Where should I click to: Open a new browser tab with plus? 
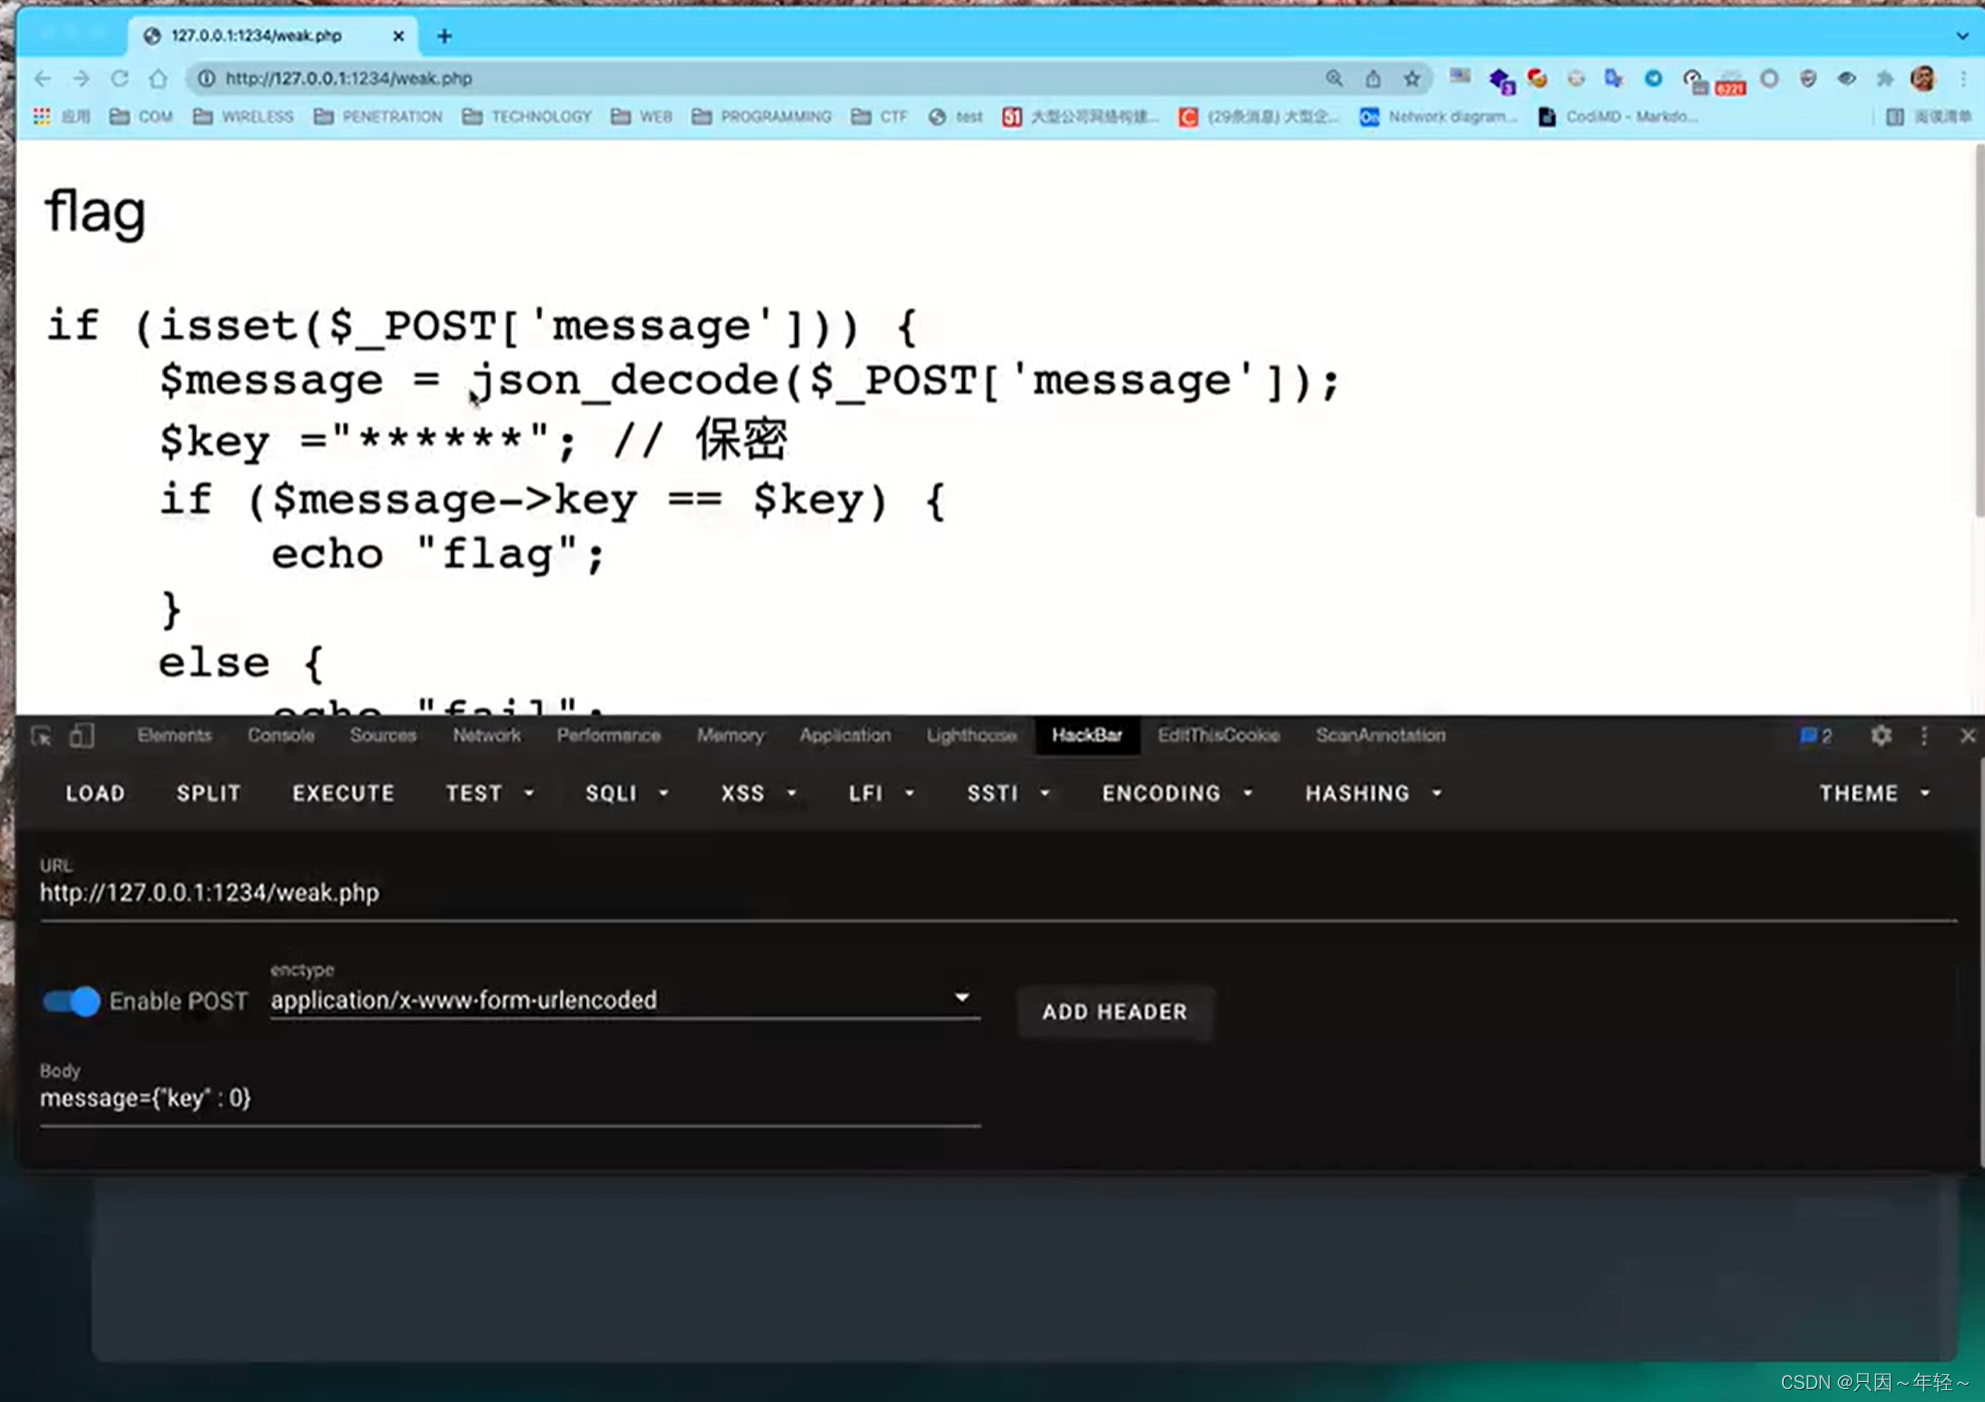(x=444, y=36)
